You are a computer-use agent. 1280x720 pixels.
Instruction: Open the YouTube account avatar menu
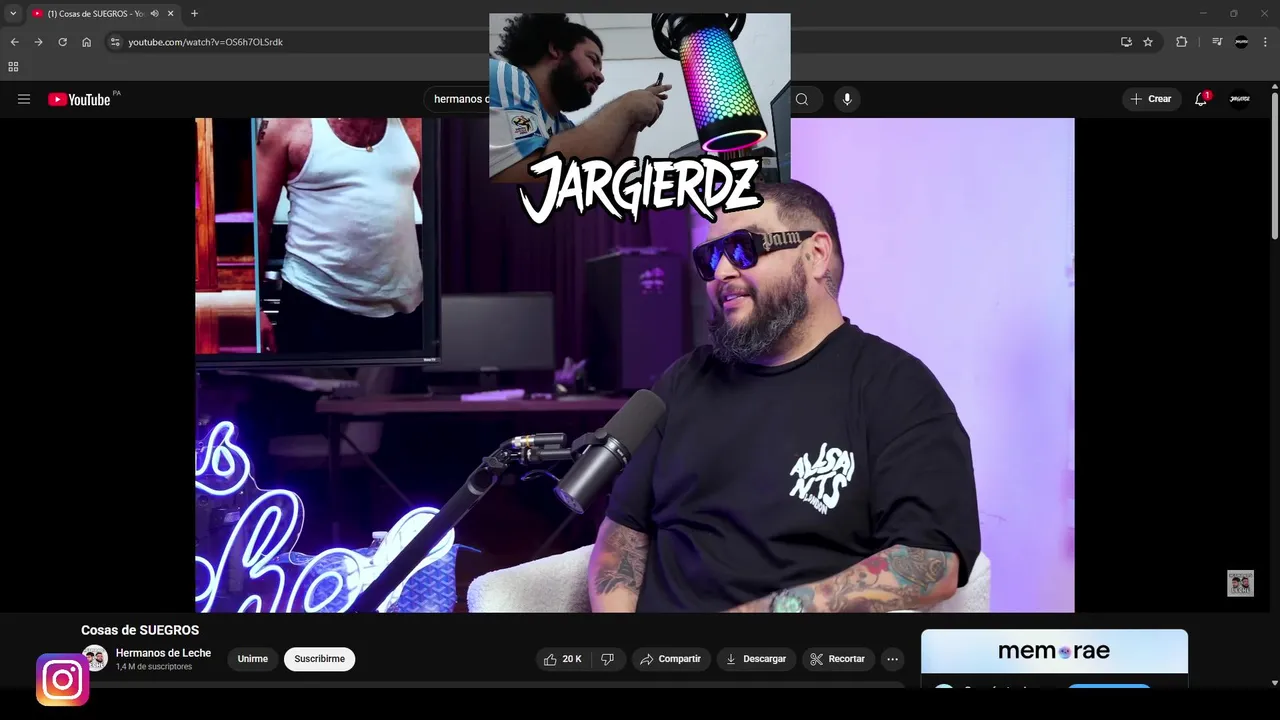click(1240, 99)
